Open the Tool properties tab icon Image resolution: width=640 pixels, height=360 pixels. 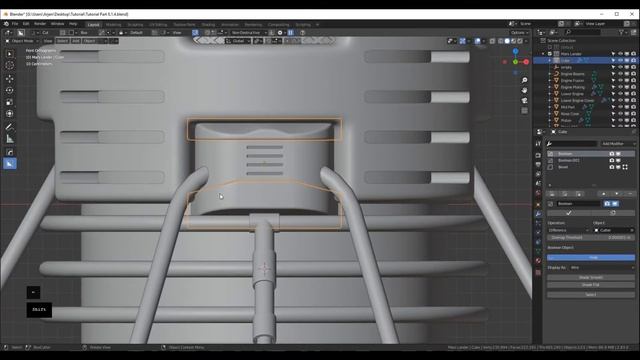[x=538, y=144]
